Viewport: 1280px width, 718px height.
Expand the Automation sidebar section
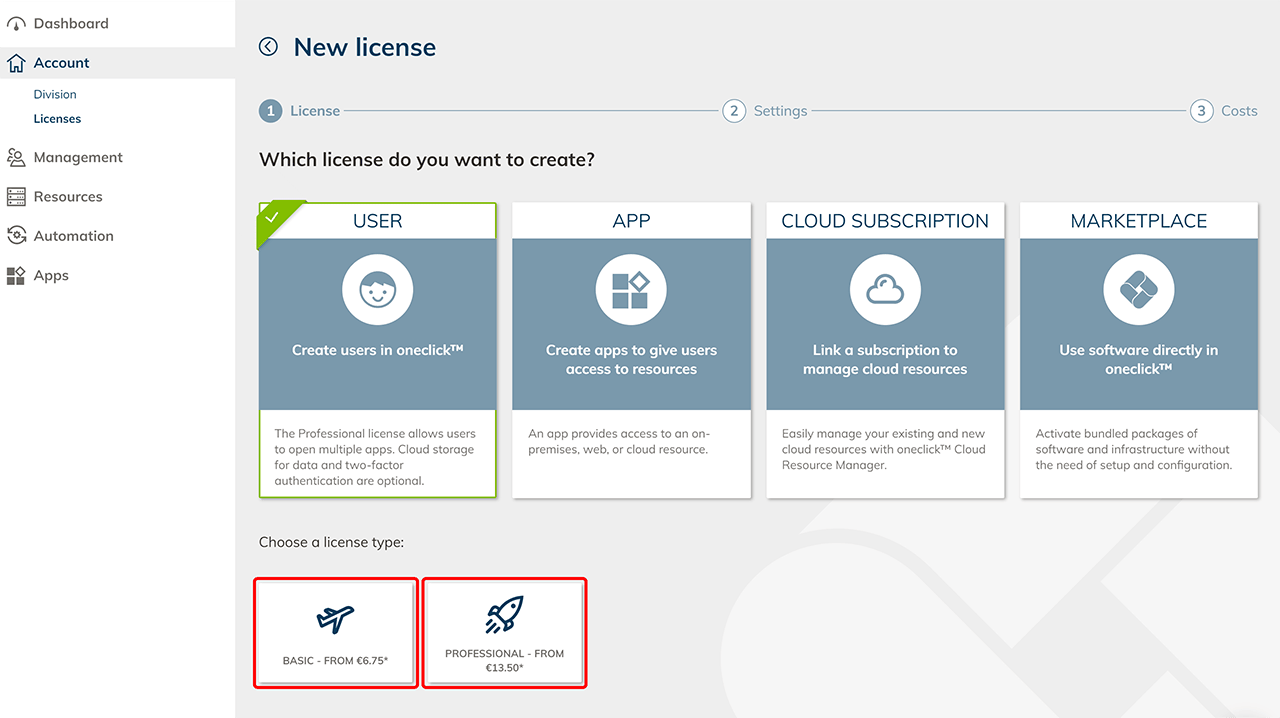[73, 236]
